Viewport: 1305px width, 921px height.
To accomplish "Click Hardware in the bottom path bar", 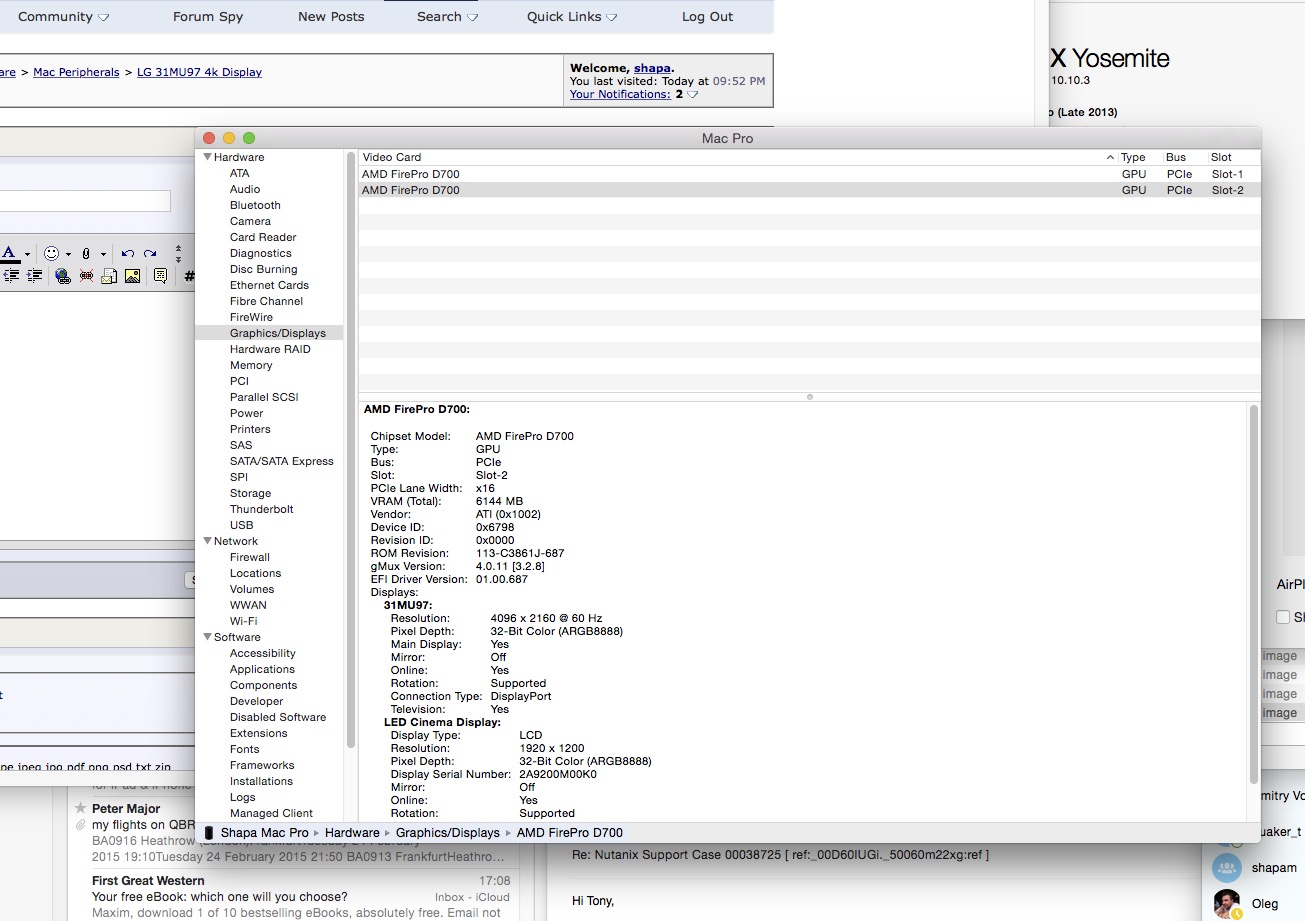I will pyautogui.click(x=352, y=832).
